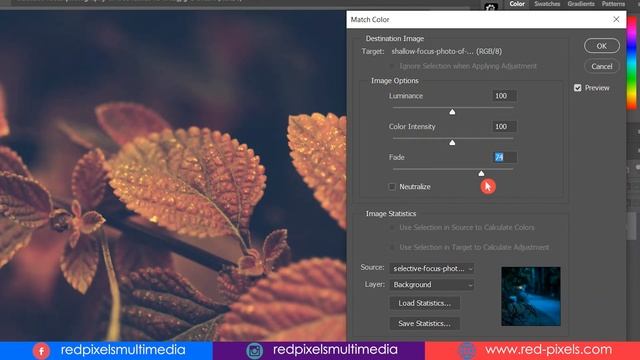Click the Color Intensity value field
The image size is (640, 360).
(x=504, y=127)
